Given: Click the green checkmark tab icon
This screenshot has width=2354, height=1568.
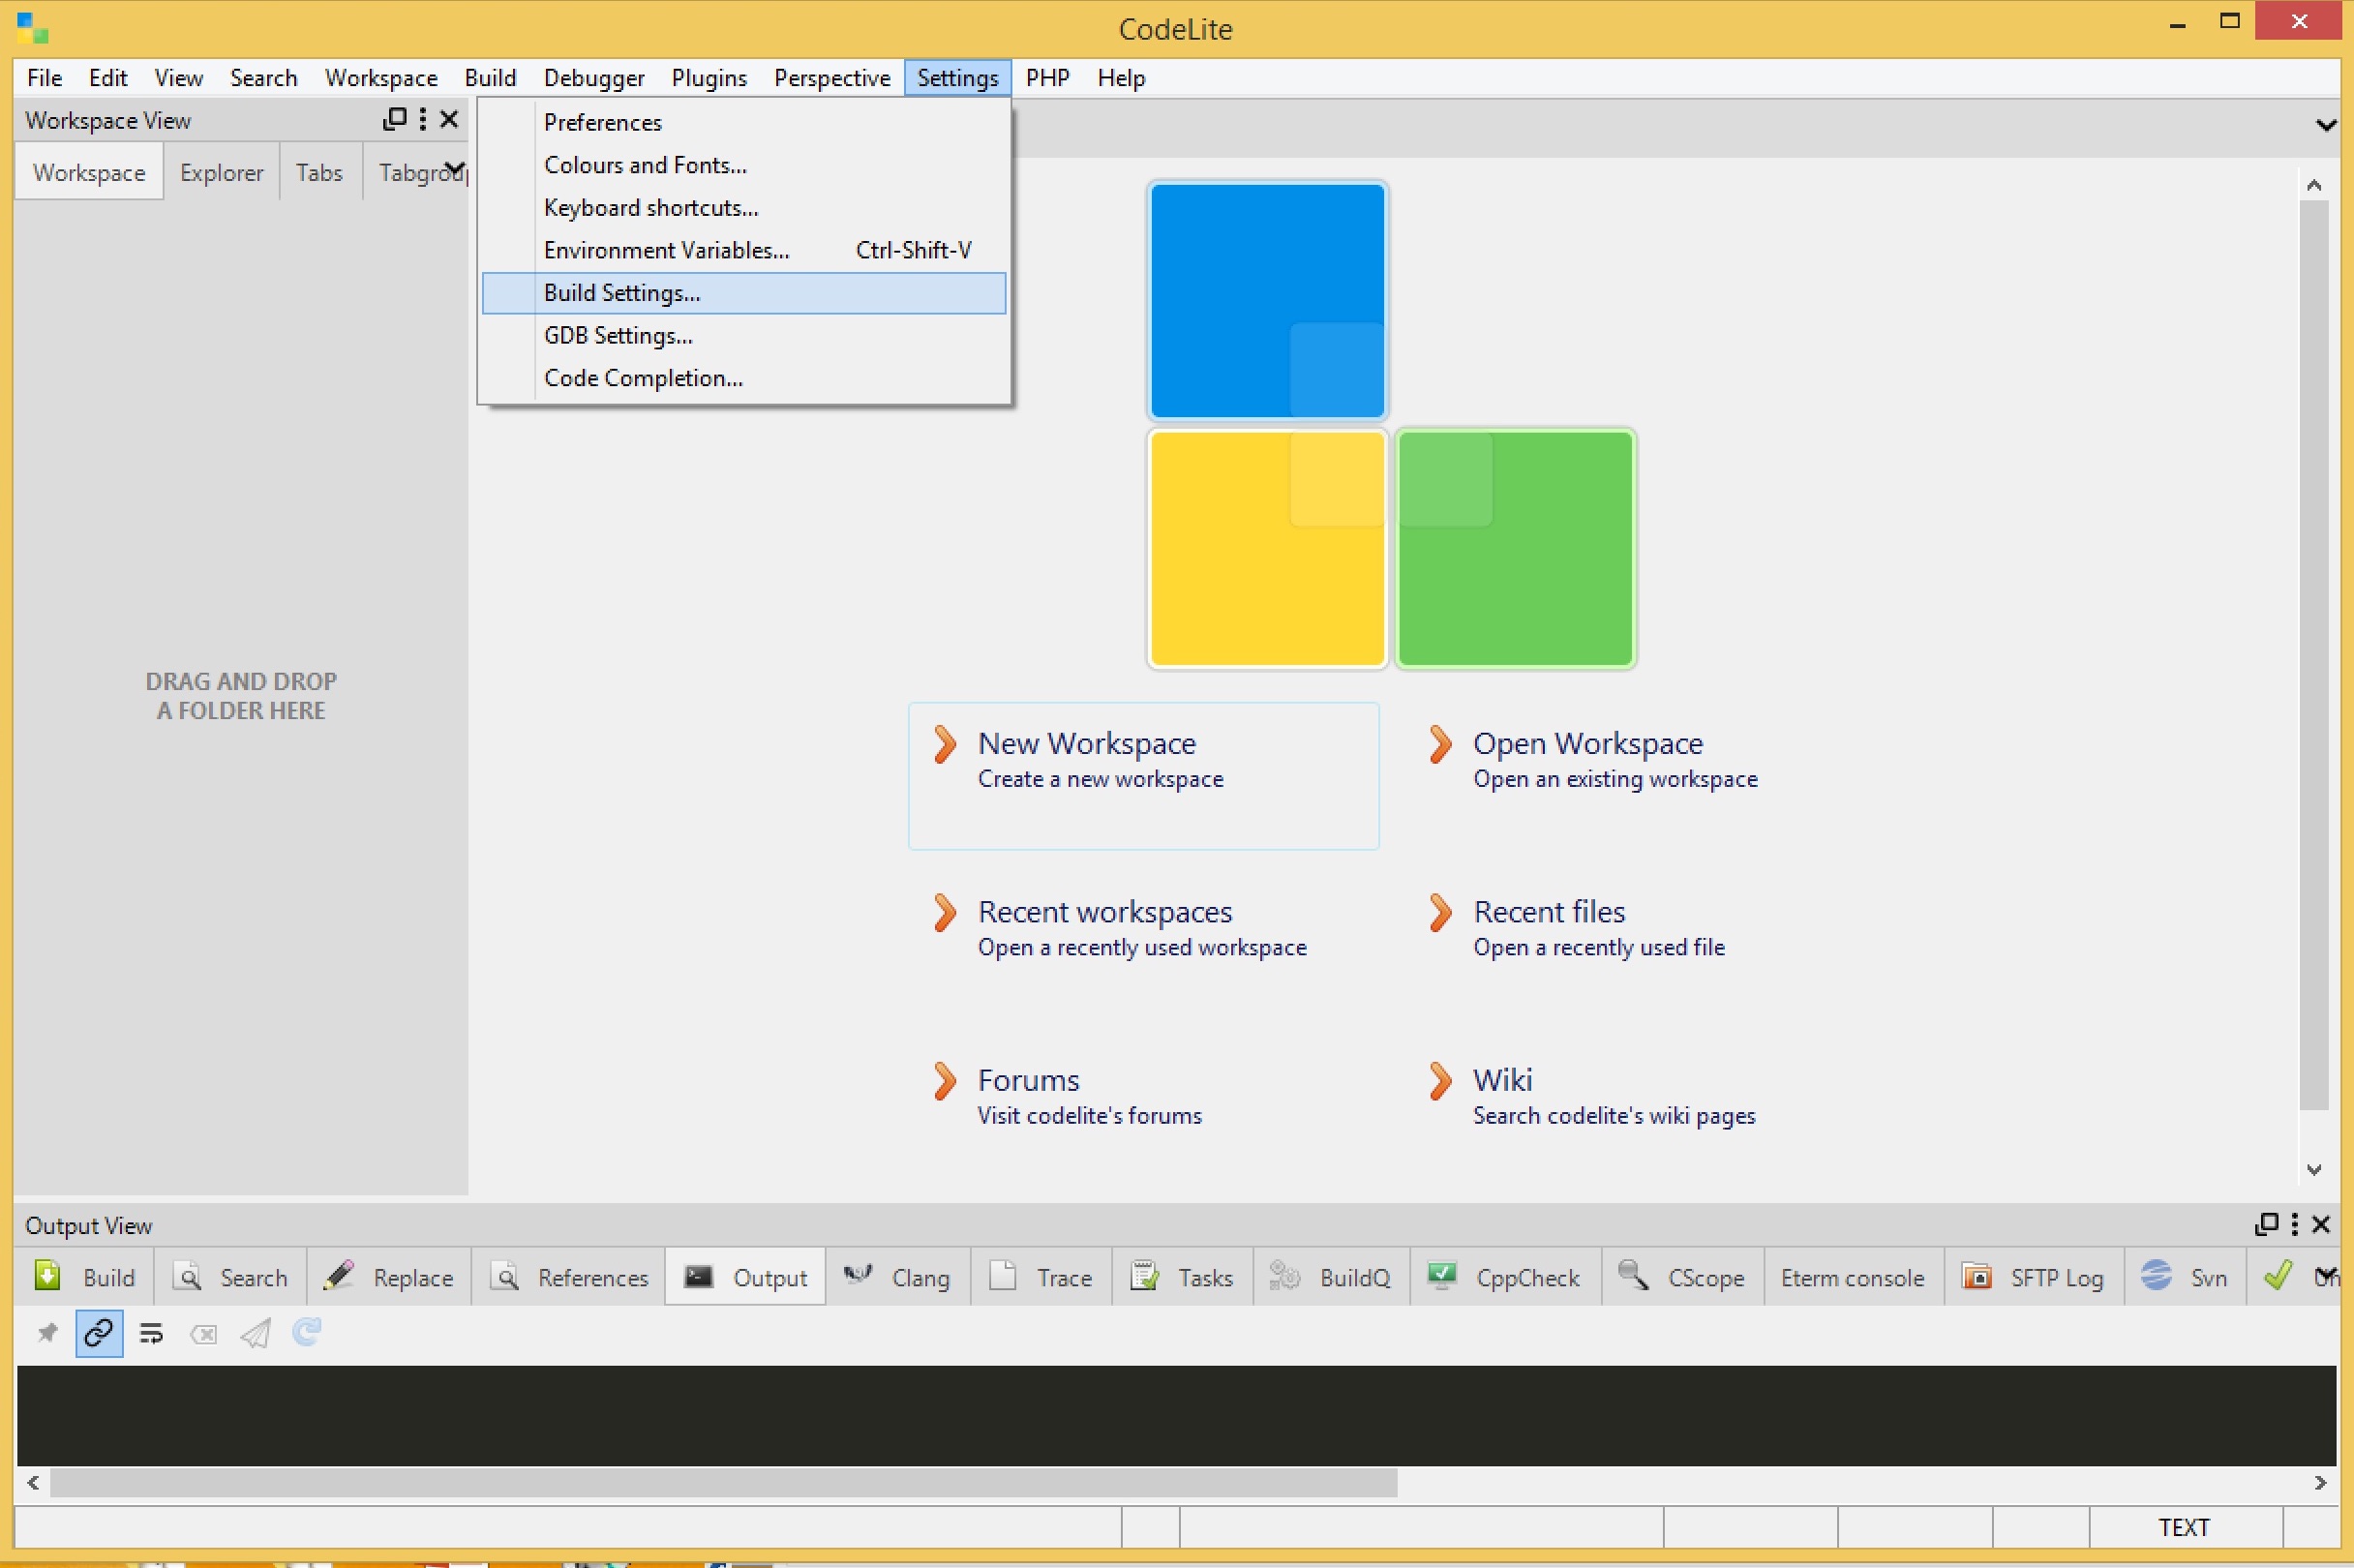Looking at the screenshot, I should 2278,1276.
